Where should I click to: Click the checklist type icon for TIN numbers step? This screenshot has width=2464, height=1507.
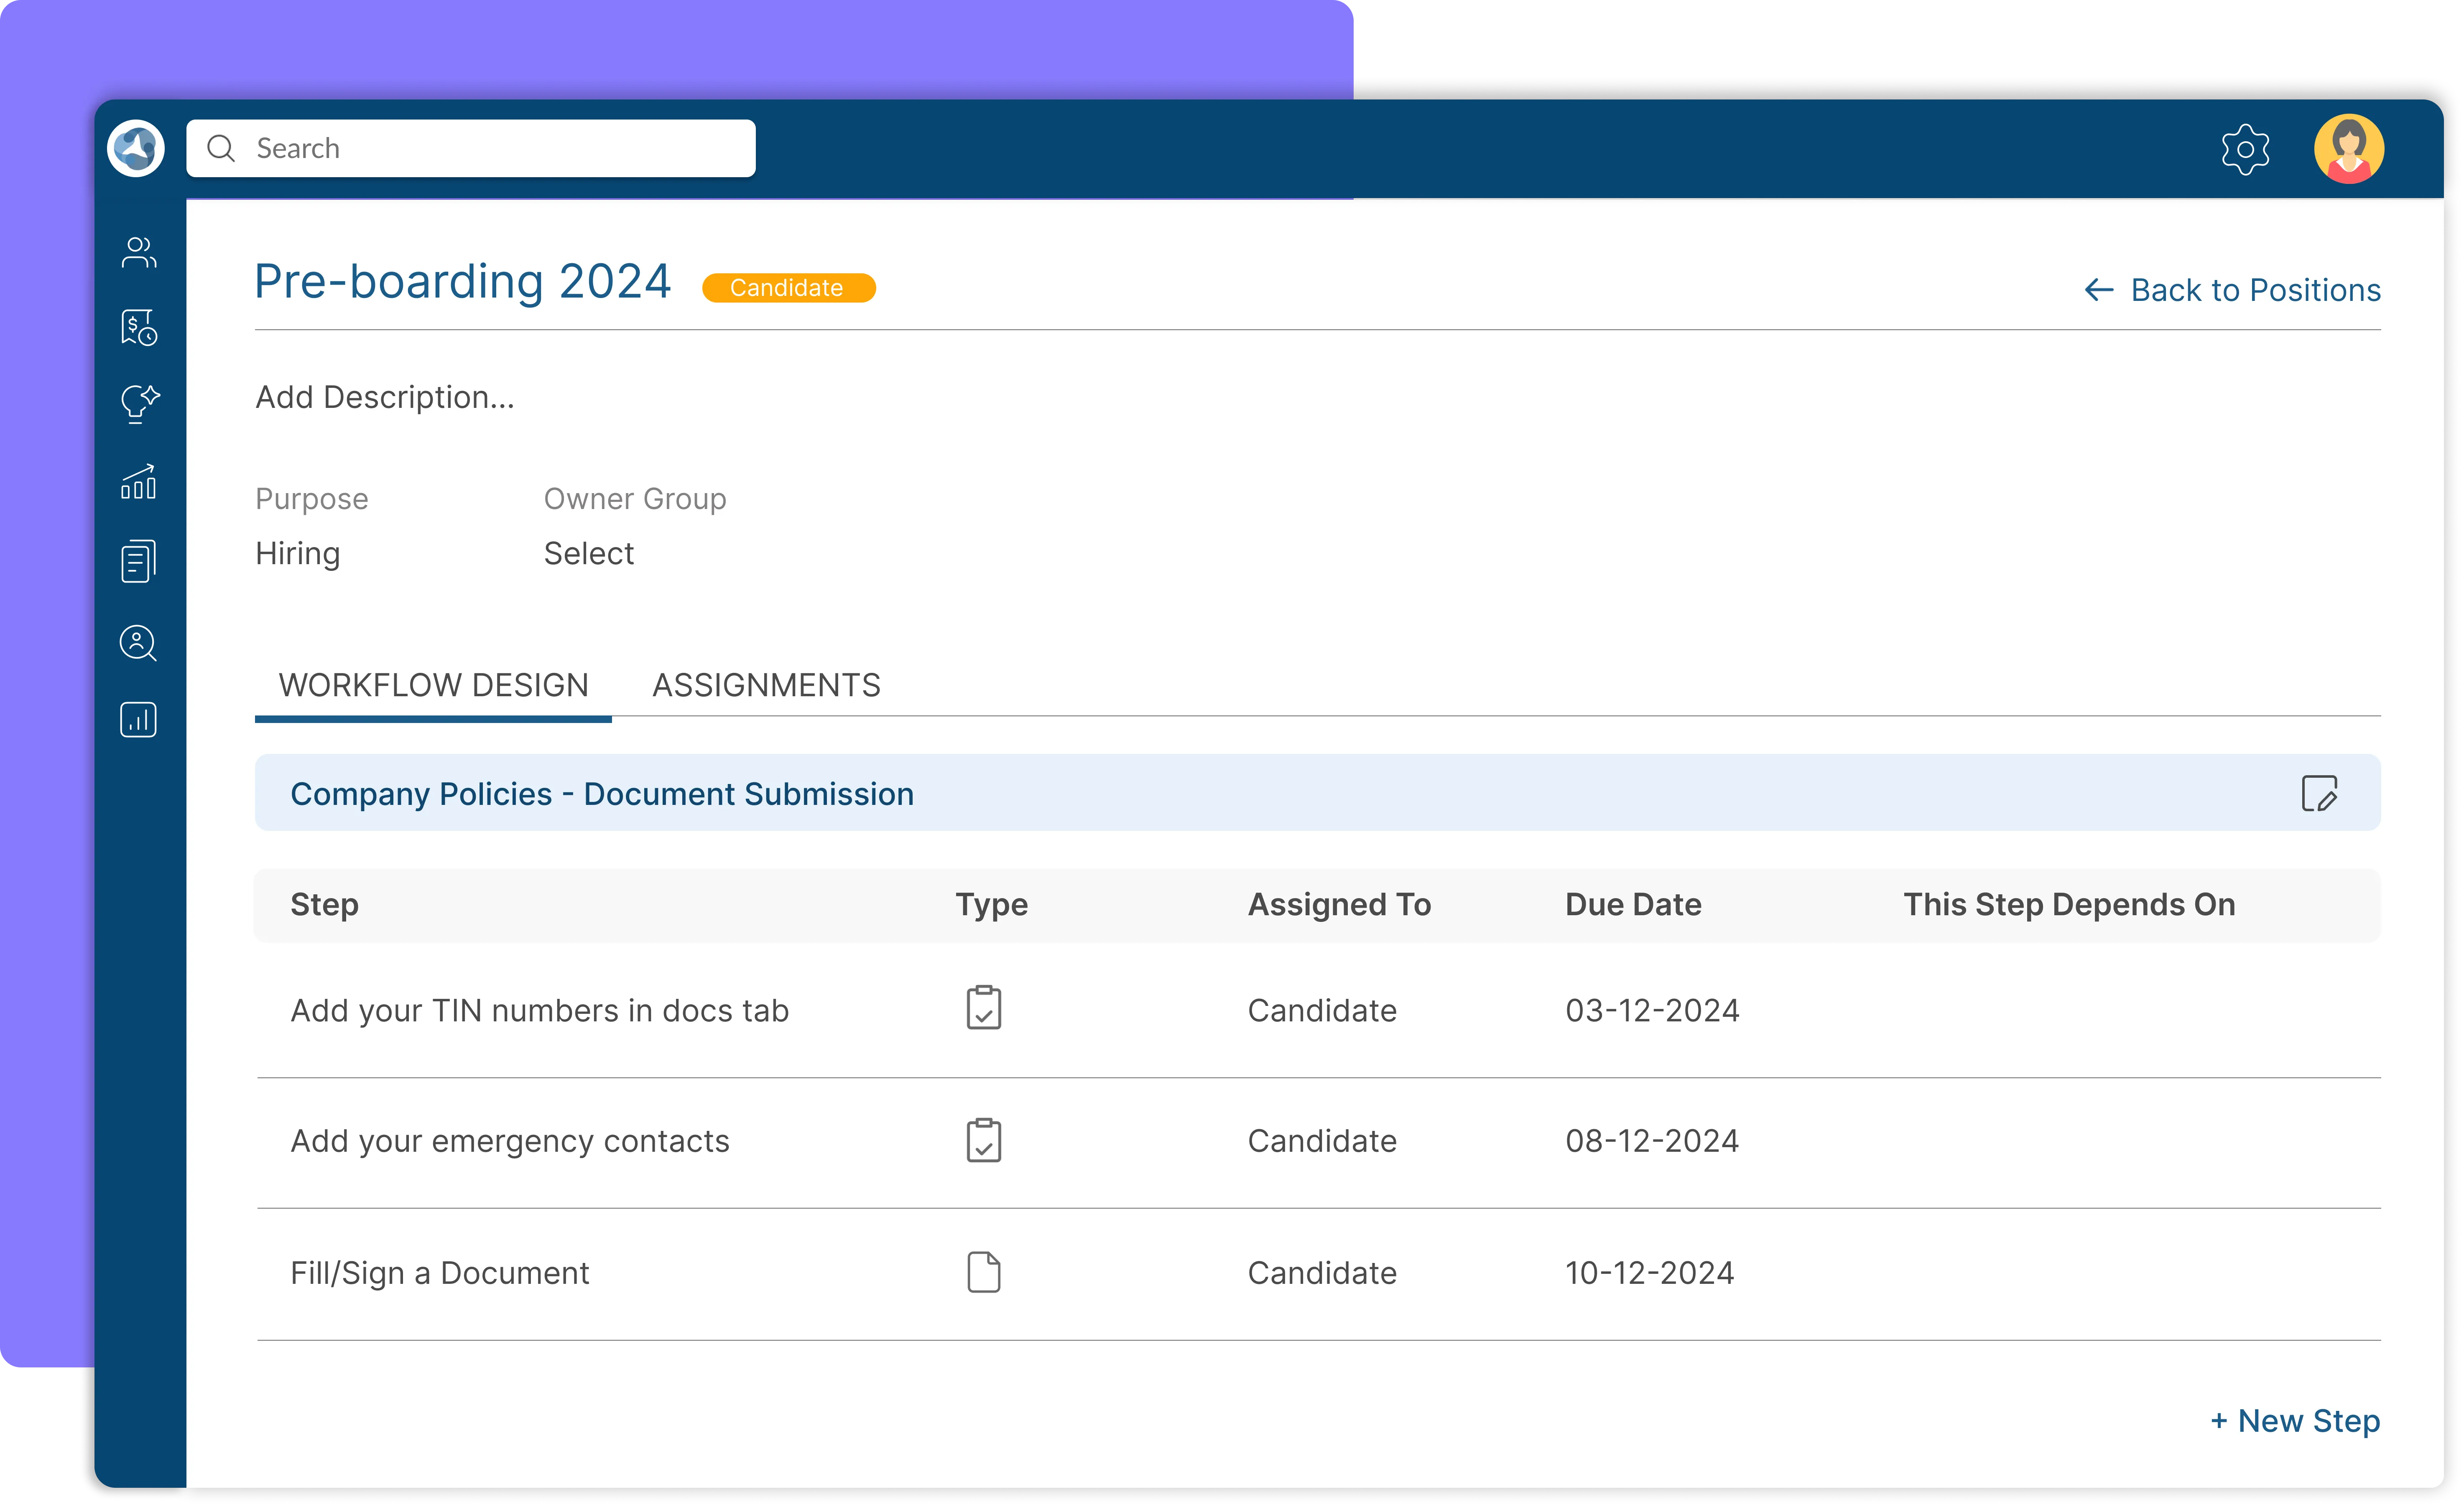coord(983,1008)
